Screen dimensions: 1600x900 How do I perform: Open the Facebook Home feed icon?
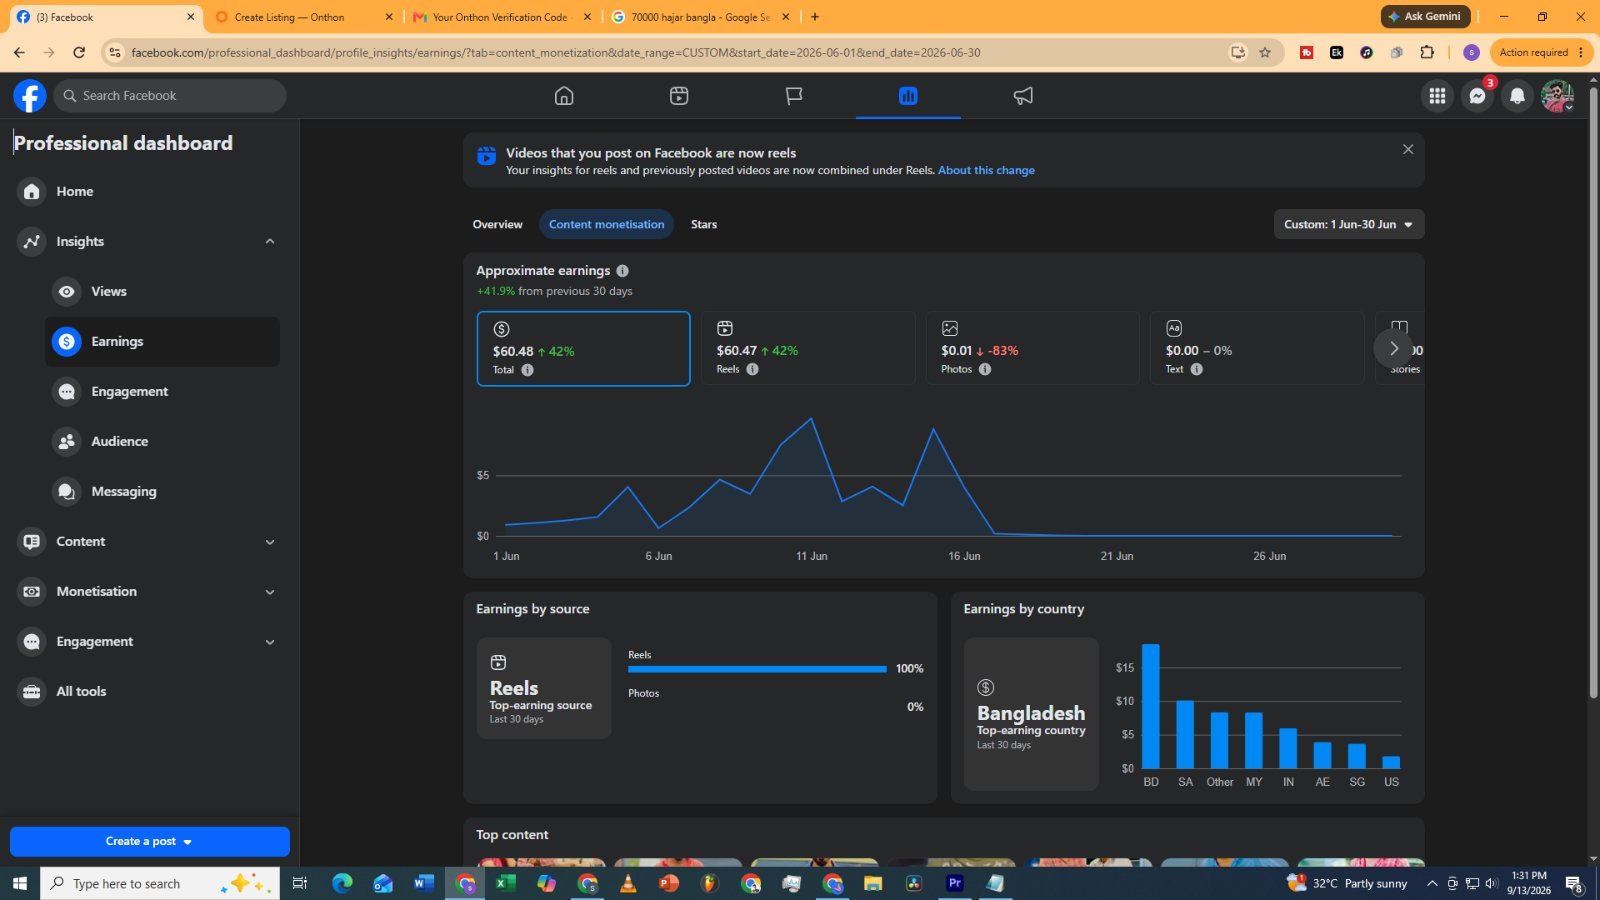coord(564,96)
